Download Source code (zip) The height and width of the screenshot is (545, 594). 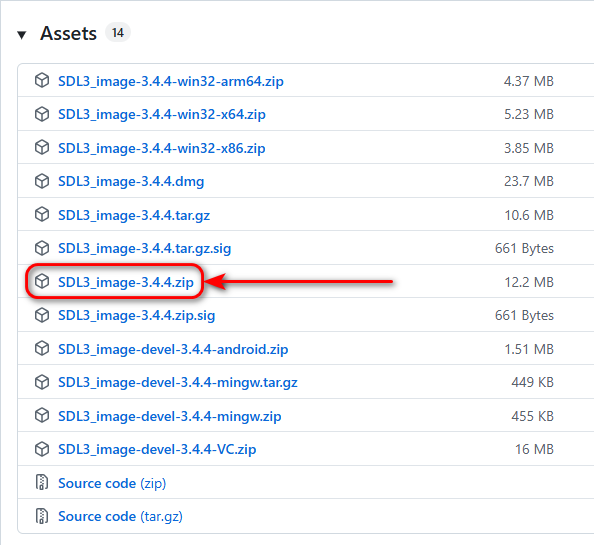pyautogui.click(x=112, y=483)
